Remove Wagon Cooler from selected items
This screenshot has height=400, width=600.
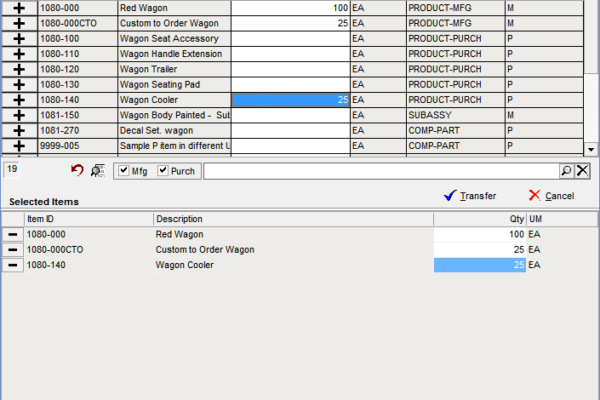click(x=13, y=265)
